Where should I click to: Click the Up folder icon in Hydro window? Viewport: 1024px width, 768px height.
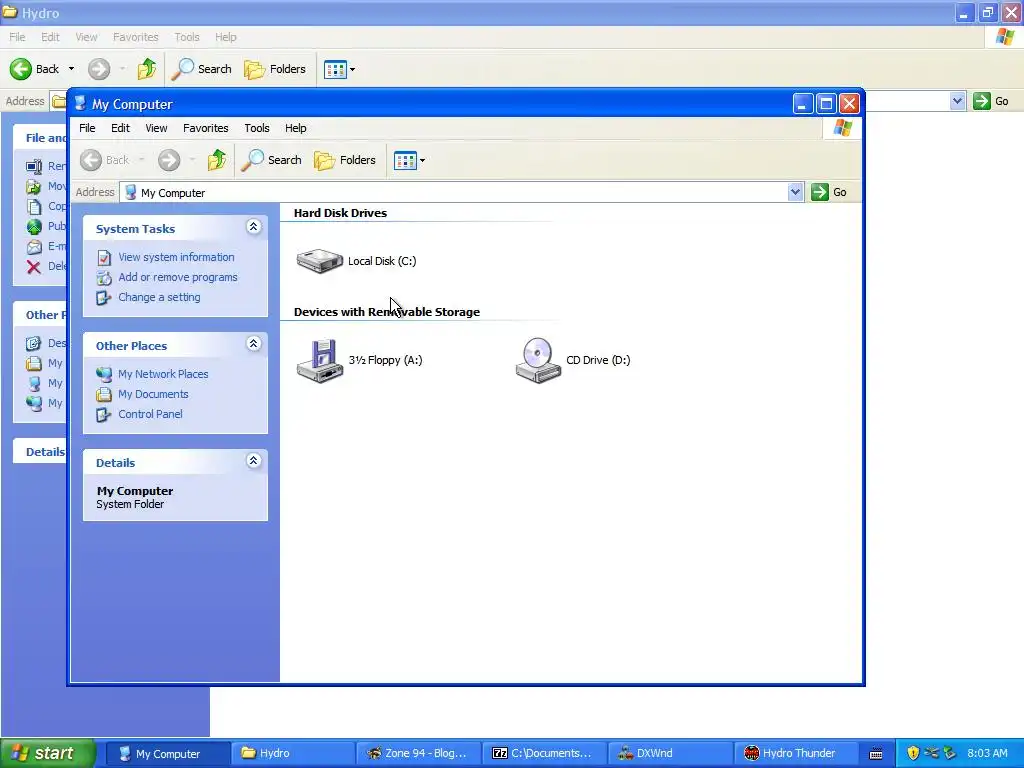pos(146,69)
